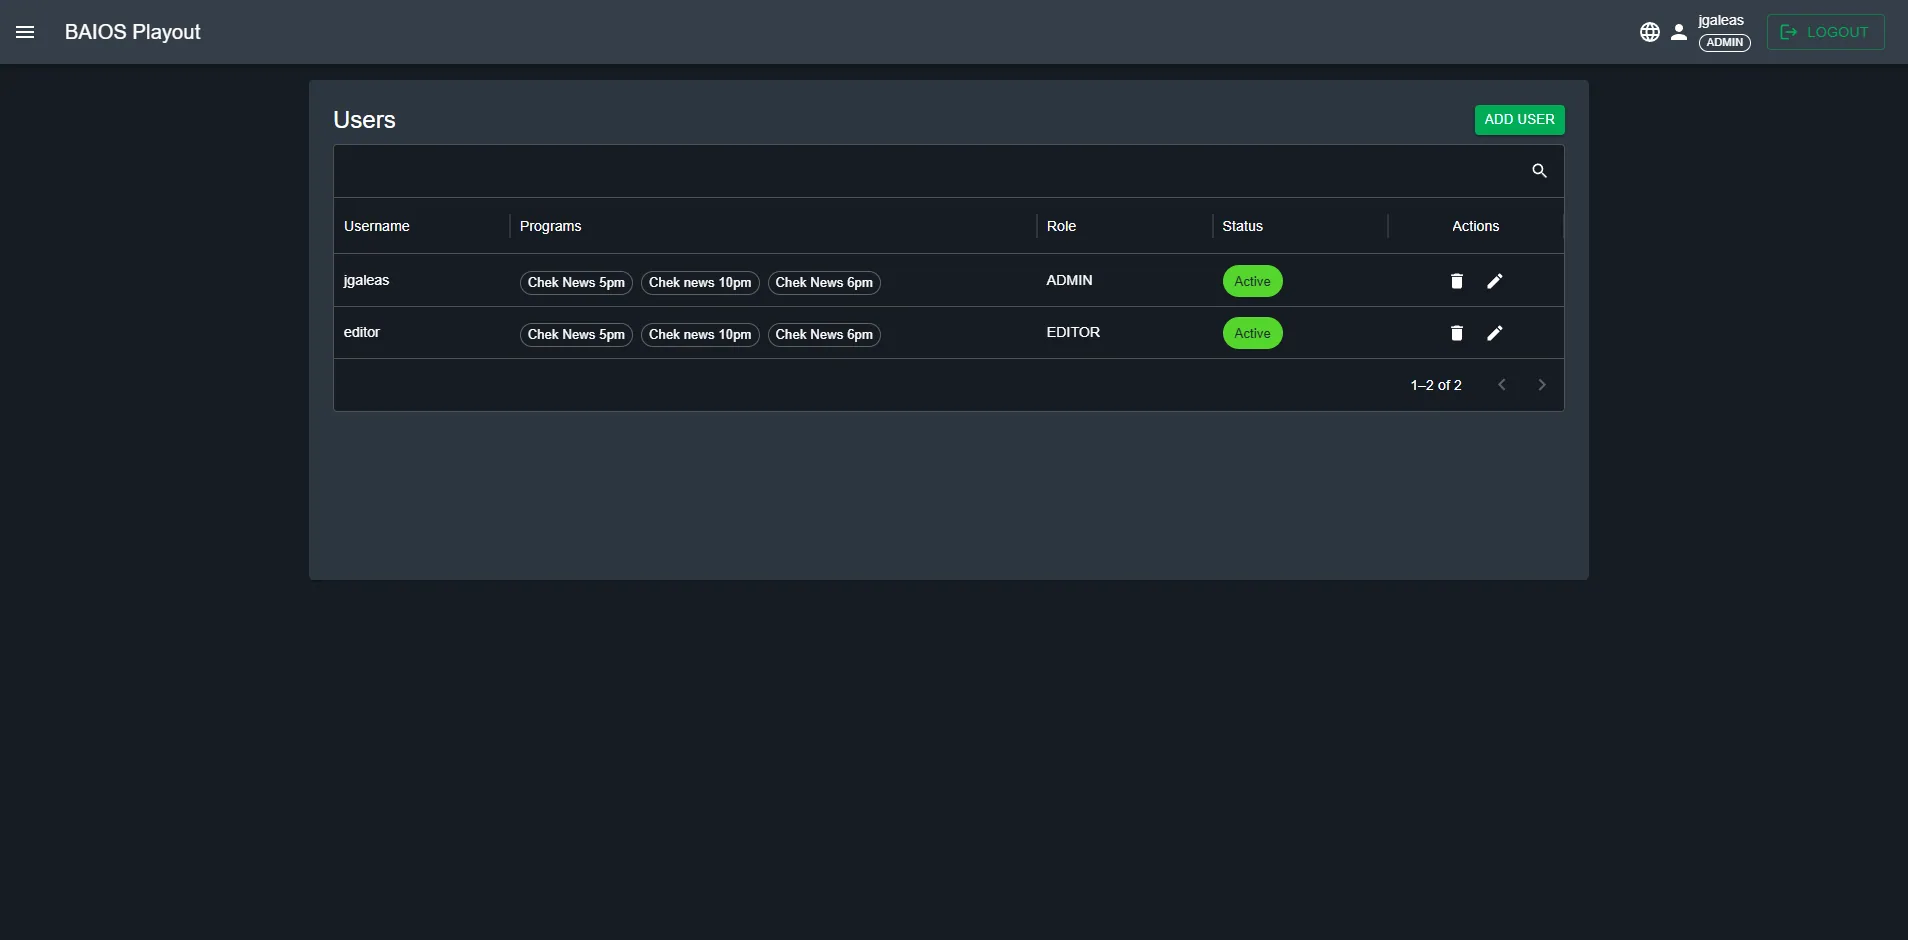Click Active status badge for editor
This screenshot has height=940, width=1908.
(1253, 333)
